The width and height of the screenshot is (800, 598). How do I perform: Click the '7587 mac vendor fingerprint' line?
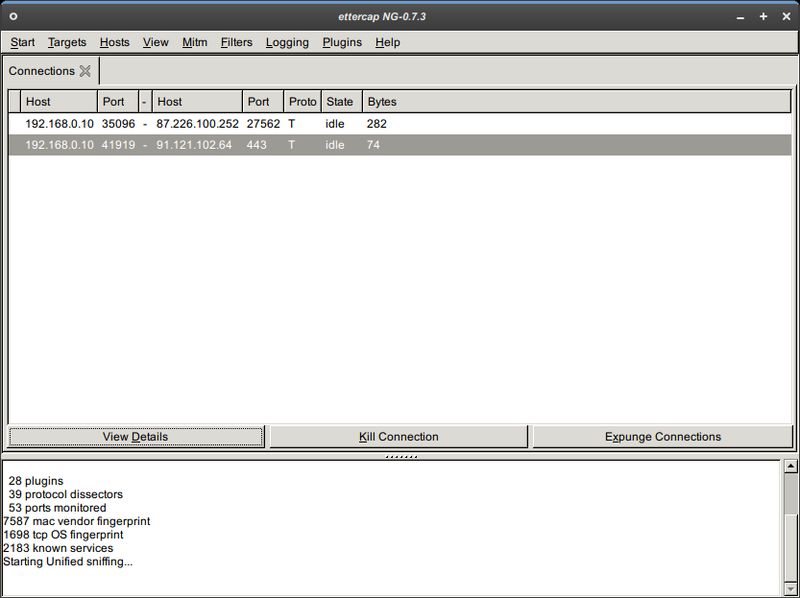pos(77,521)
